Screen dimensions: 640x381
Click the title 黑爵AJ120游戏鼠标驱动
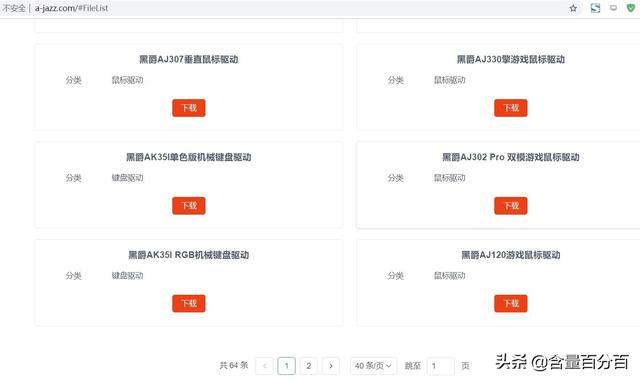(511, 255)
